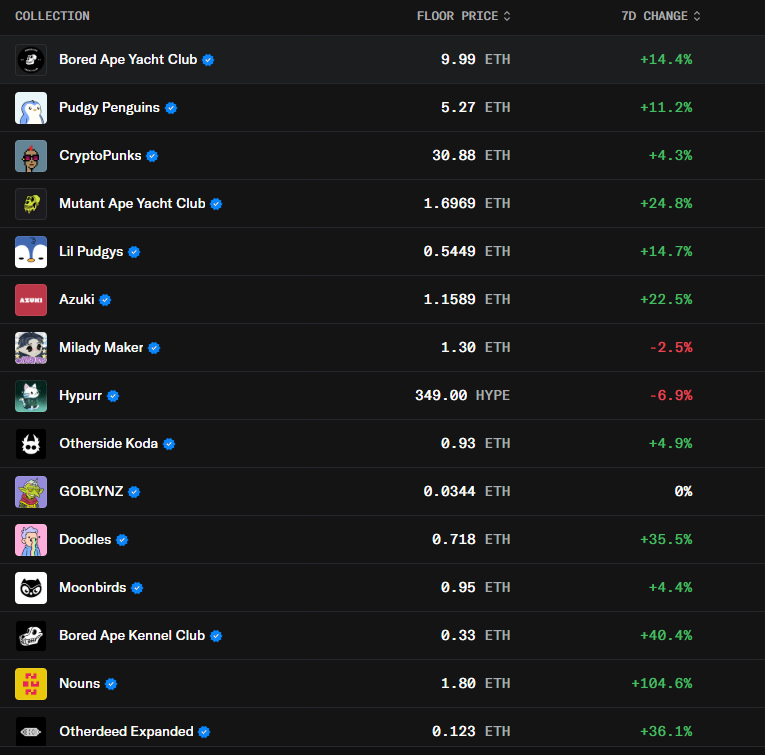
Task: Click the Milady Maker verified badge
Action: pos(154,348)
